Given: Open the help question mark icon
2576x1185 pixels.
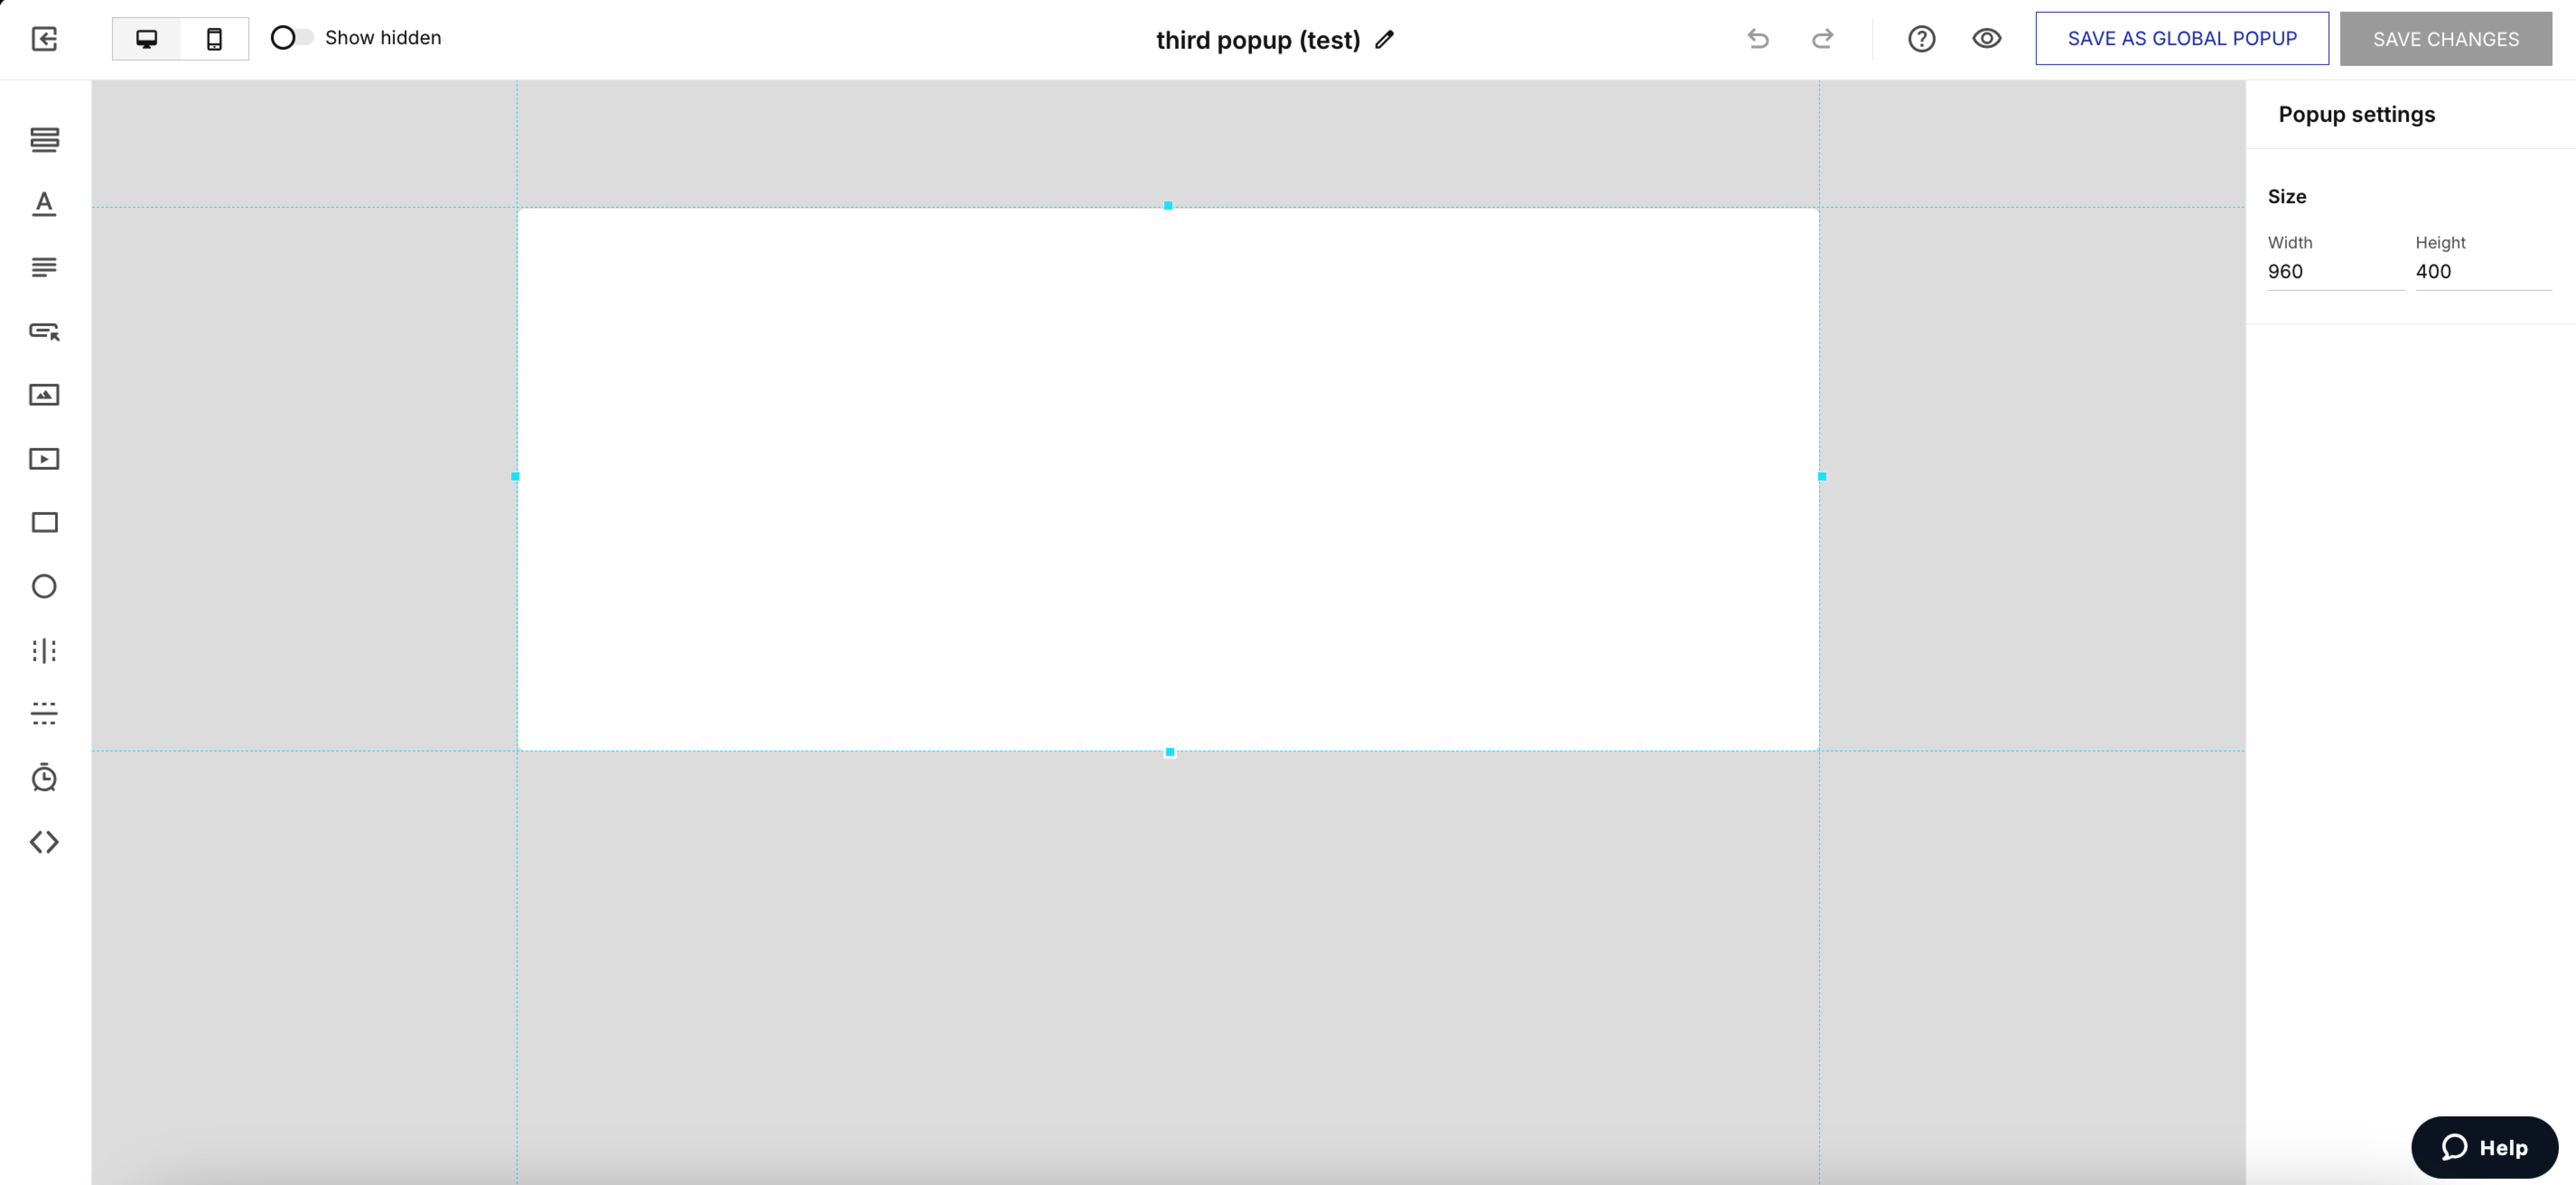Looking at the screenshot, I should [x=1921, y=39].
